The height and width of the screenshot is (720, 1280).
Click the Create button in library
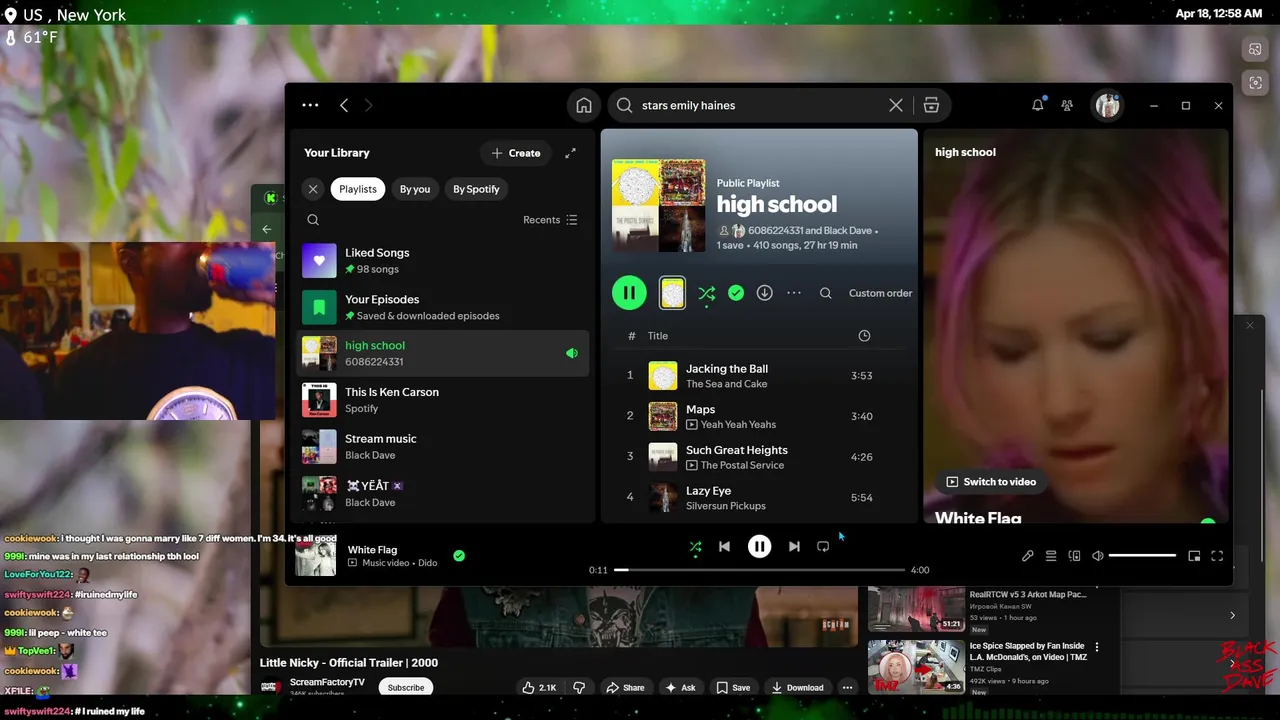point(516,153)
